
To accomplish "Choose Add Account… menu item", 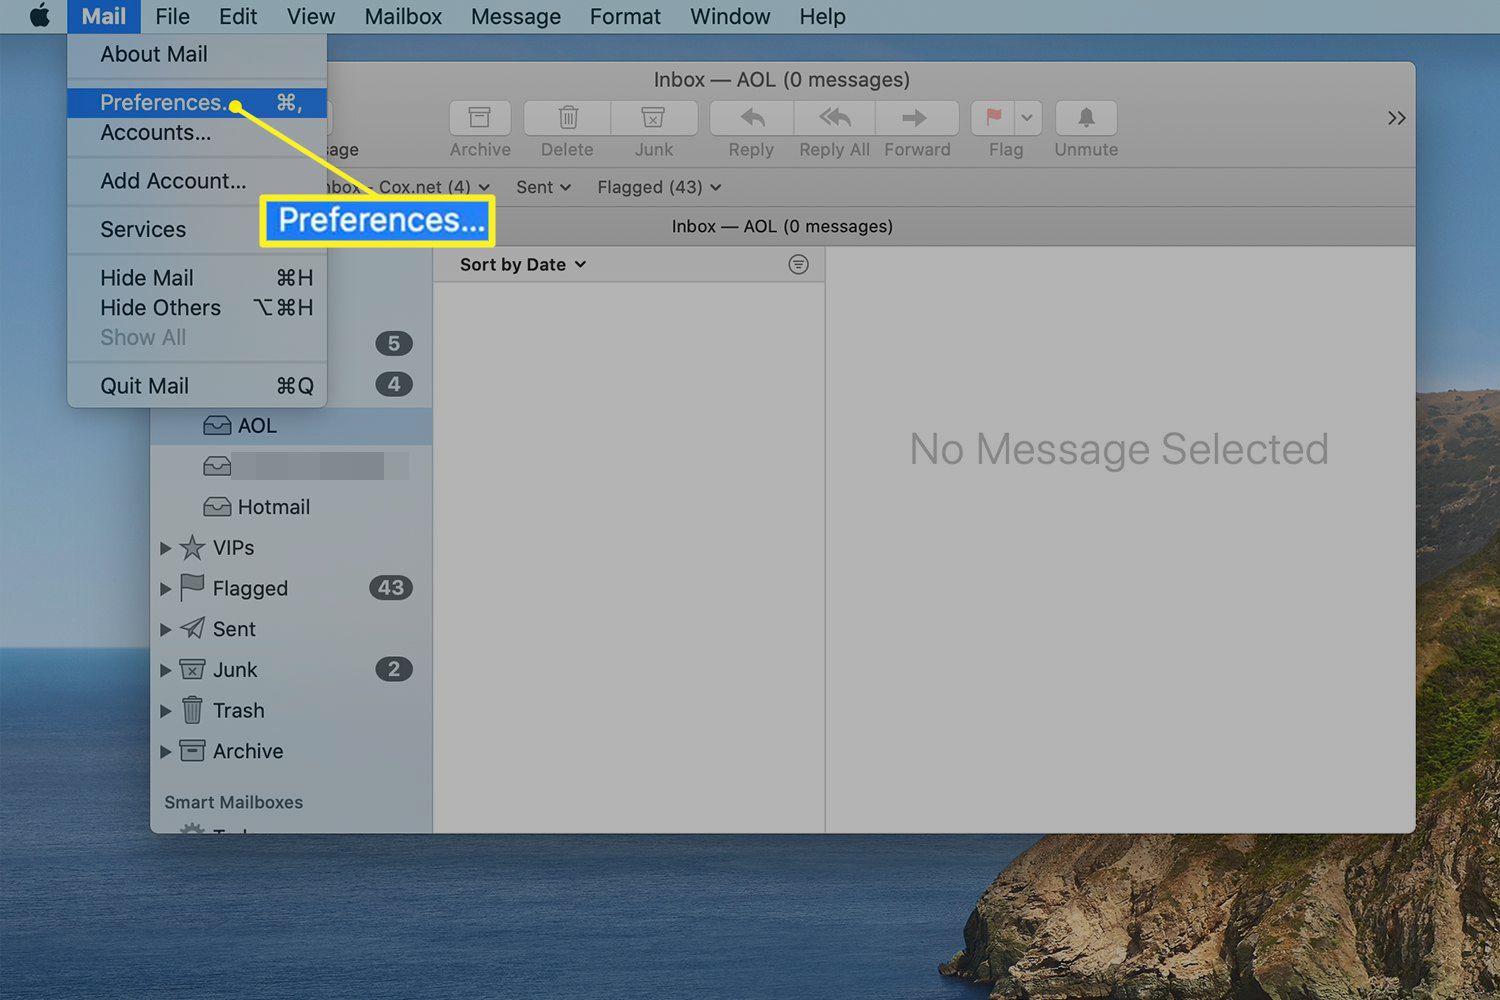I will tap(197, 181).
